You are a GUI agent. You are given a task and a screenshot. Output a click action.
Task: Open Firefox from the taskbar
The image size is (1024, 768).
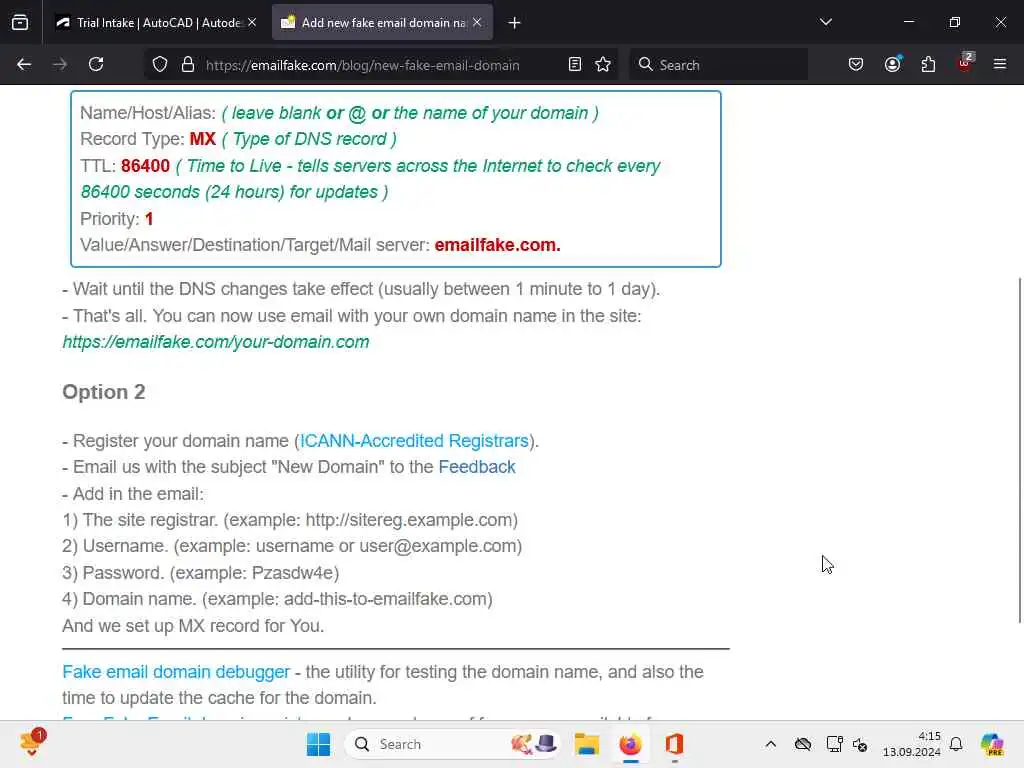click(x=630, y=744)
